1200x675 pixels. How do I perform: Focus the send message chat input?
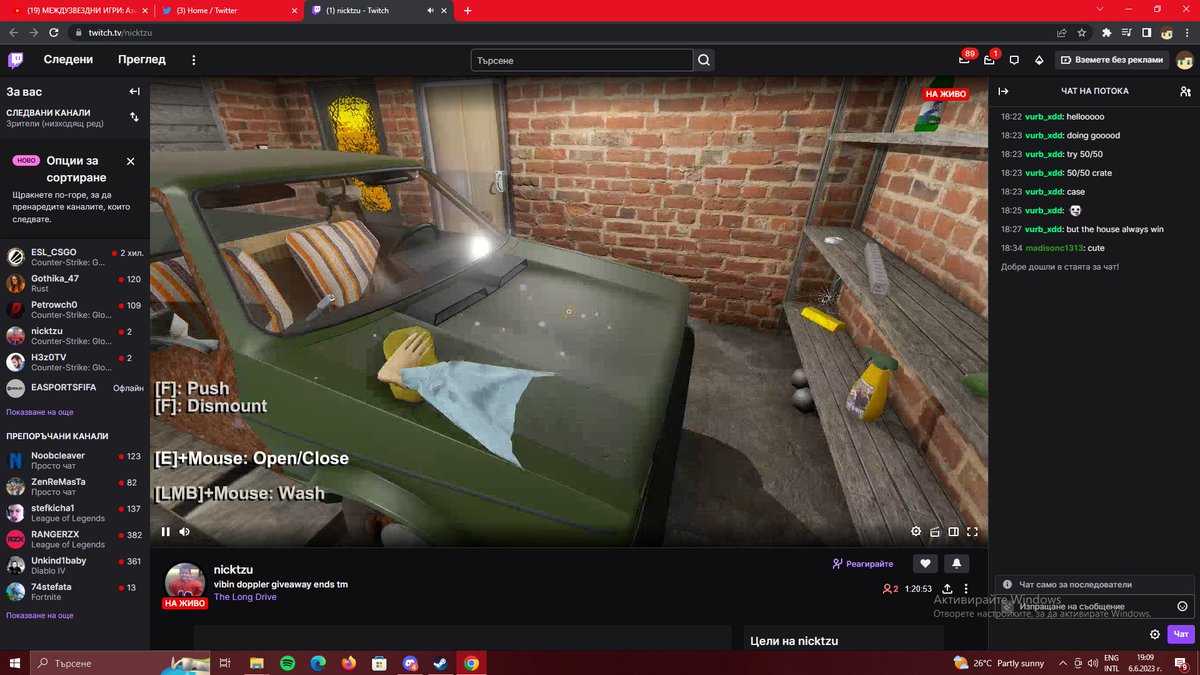(x=1093, y=606)
